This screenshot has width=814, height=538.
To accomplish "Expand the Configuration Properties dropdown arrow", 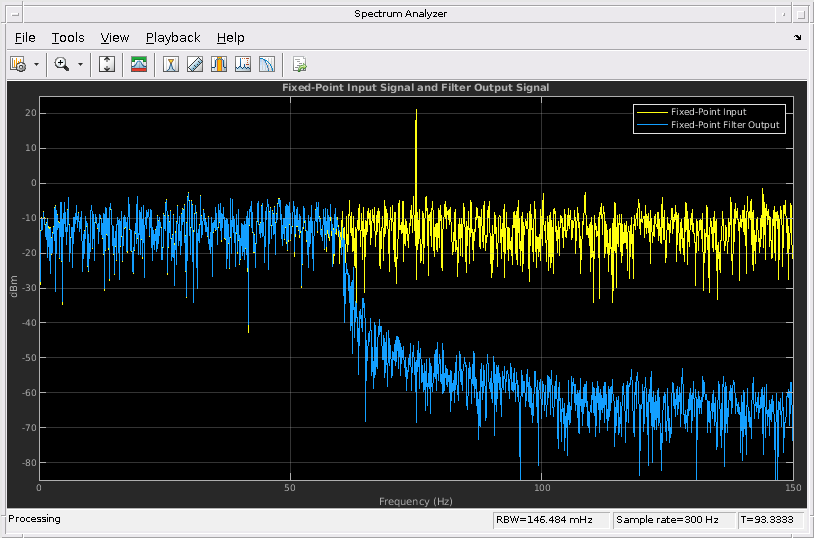I will (x=37, y=64).
